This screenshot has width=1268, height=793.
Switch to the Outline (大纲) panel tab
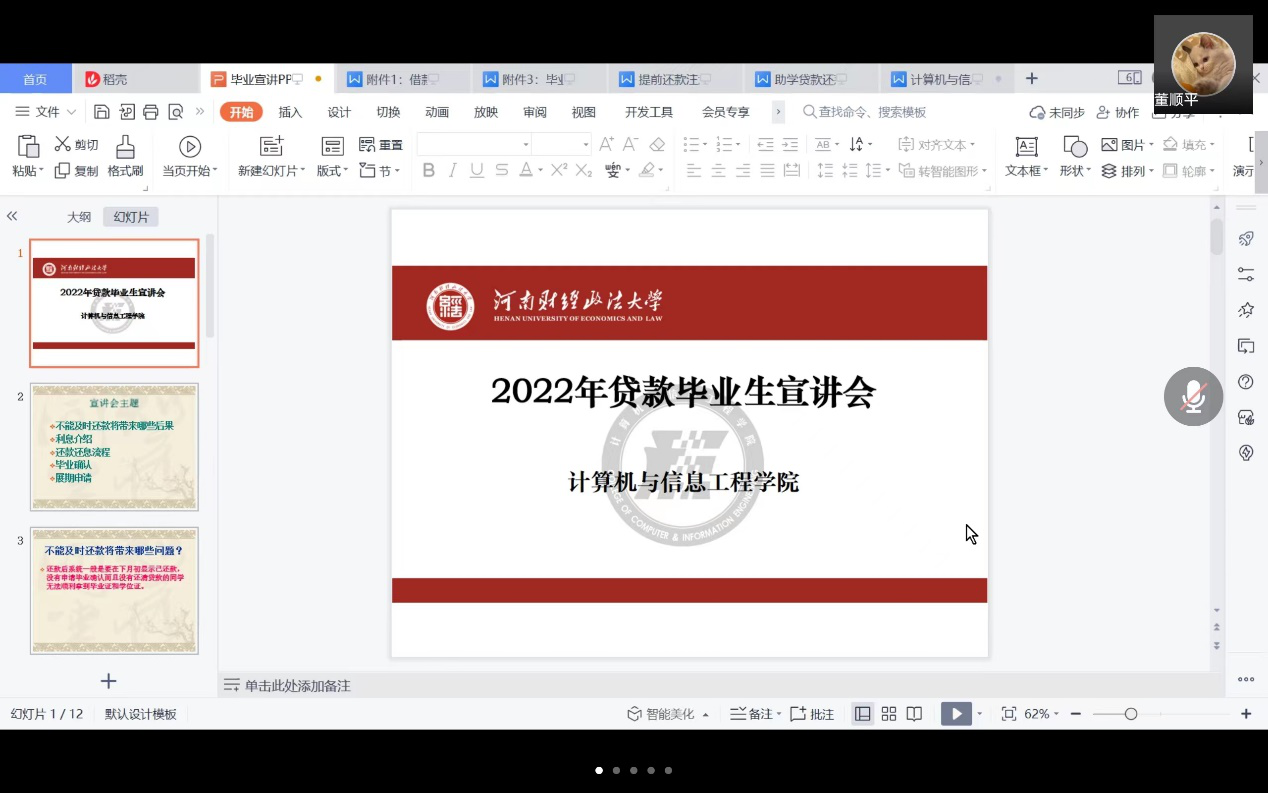tap(79, 217)
